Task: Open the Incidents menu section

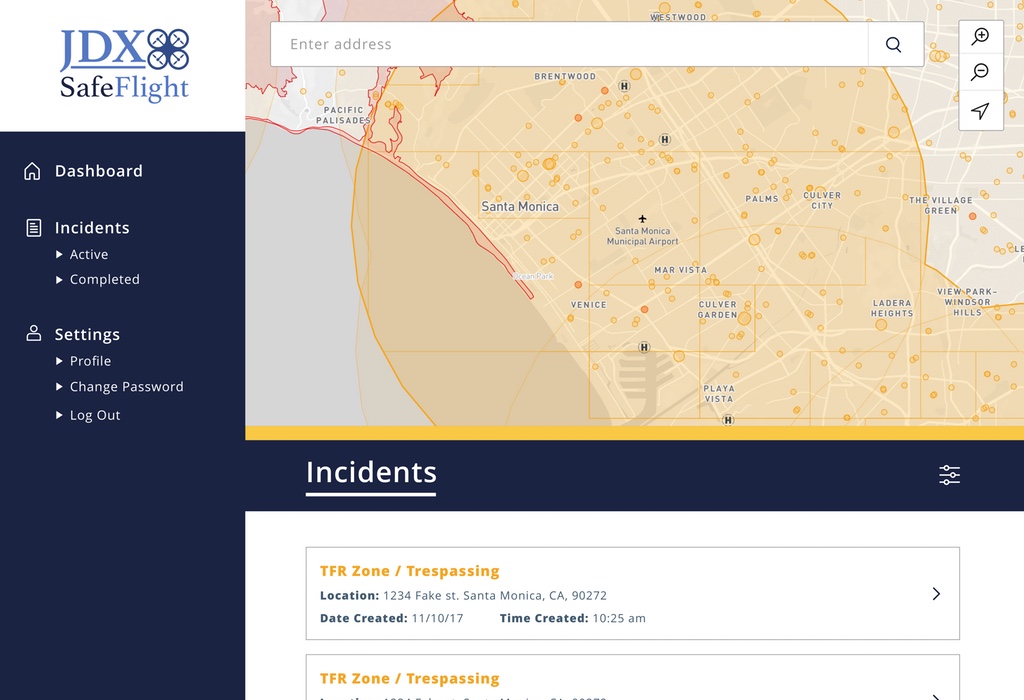Action: click(x=92, y=228)
